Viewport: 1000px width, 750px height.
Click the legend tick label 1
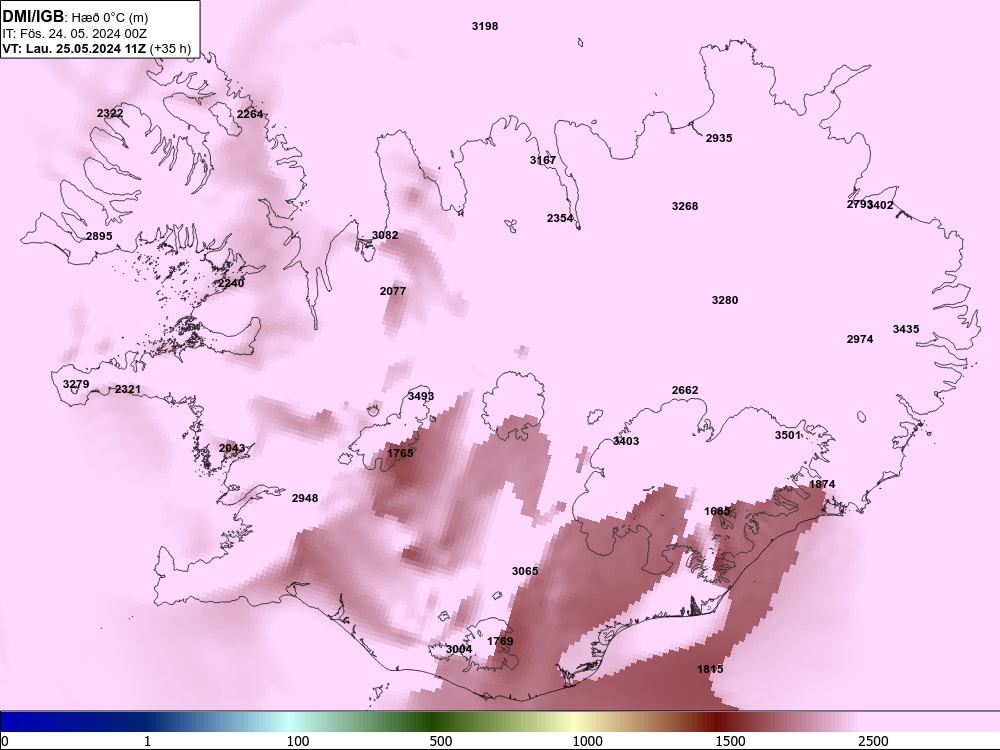pyautogui.click(x=147, y=741)
